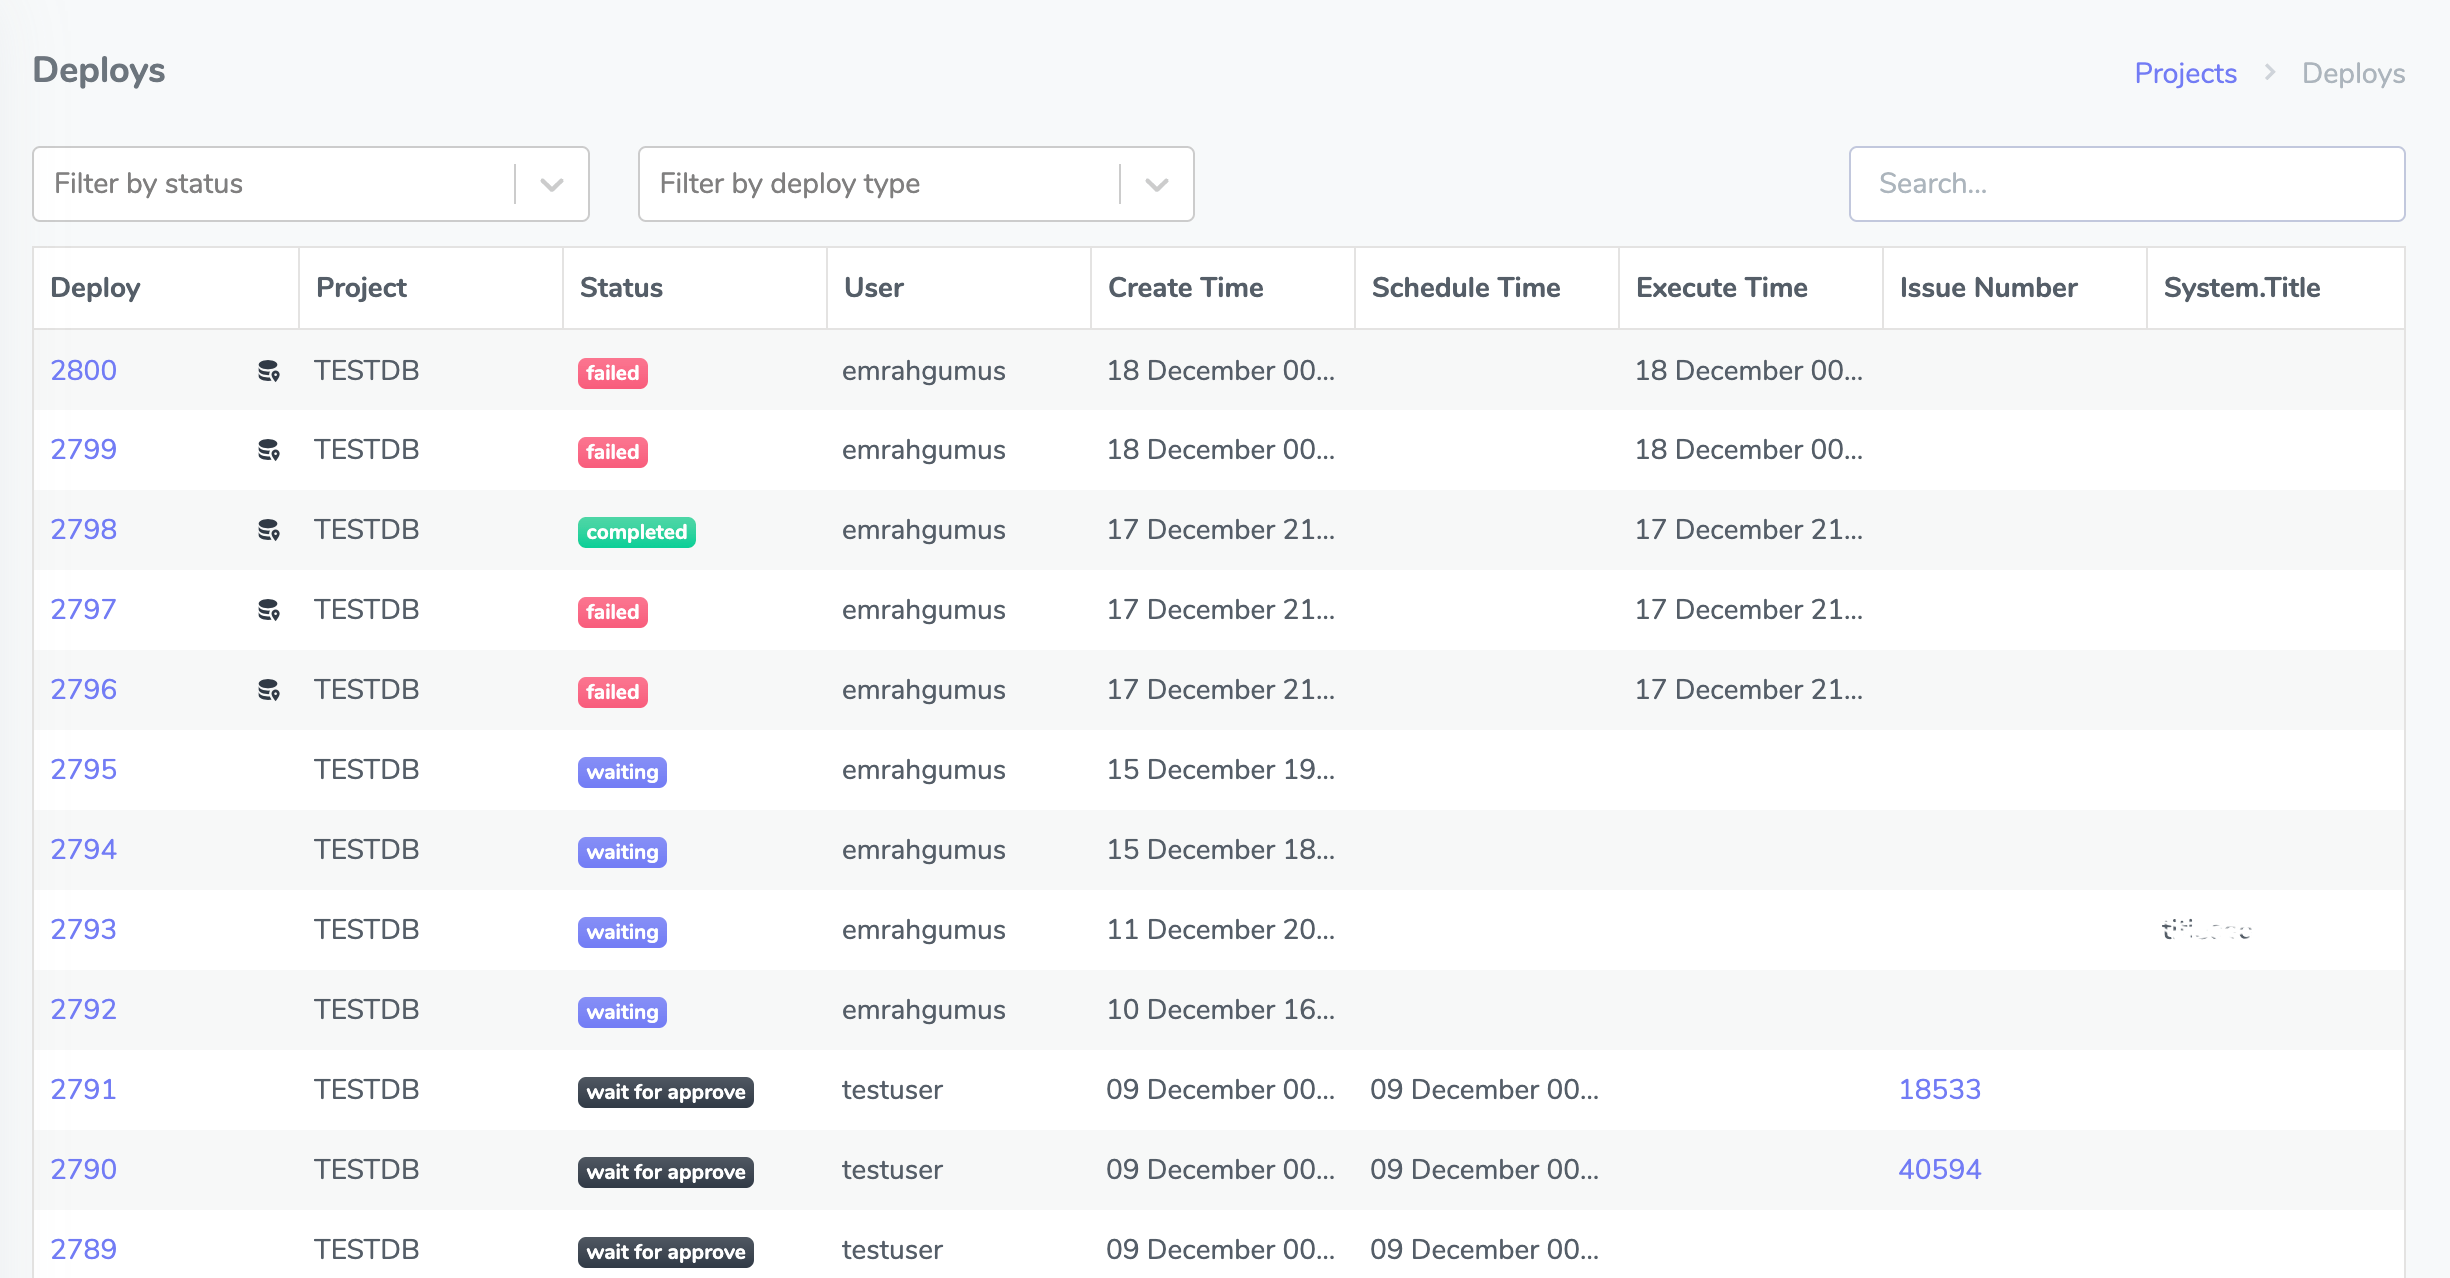Open issue number 40594
The height and width of the screenshot is (1278, 2450).
[1939, 1169]
